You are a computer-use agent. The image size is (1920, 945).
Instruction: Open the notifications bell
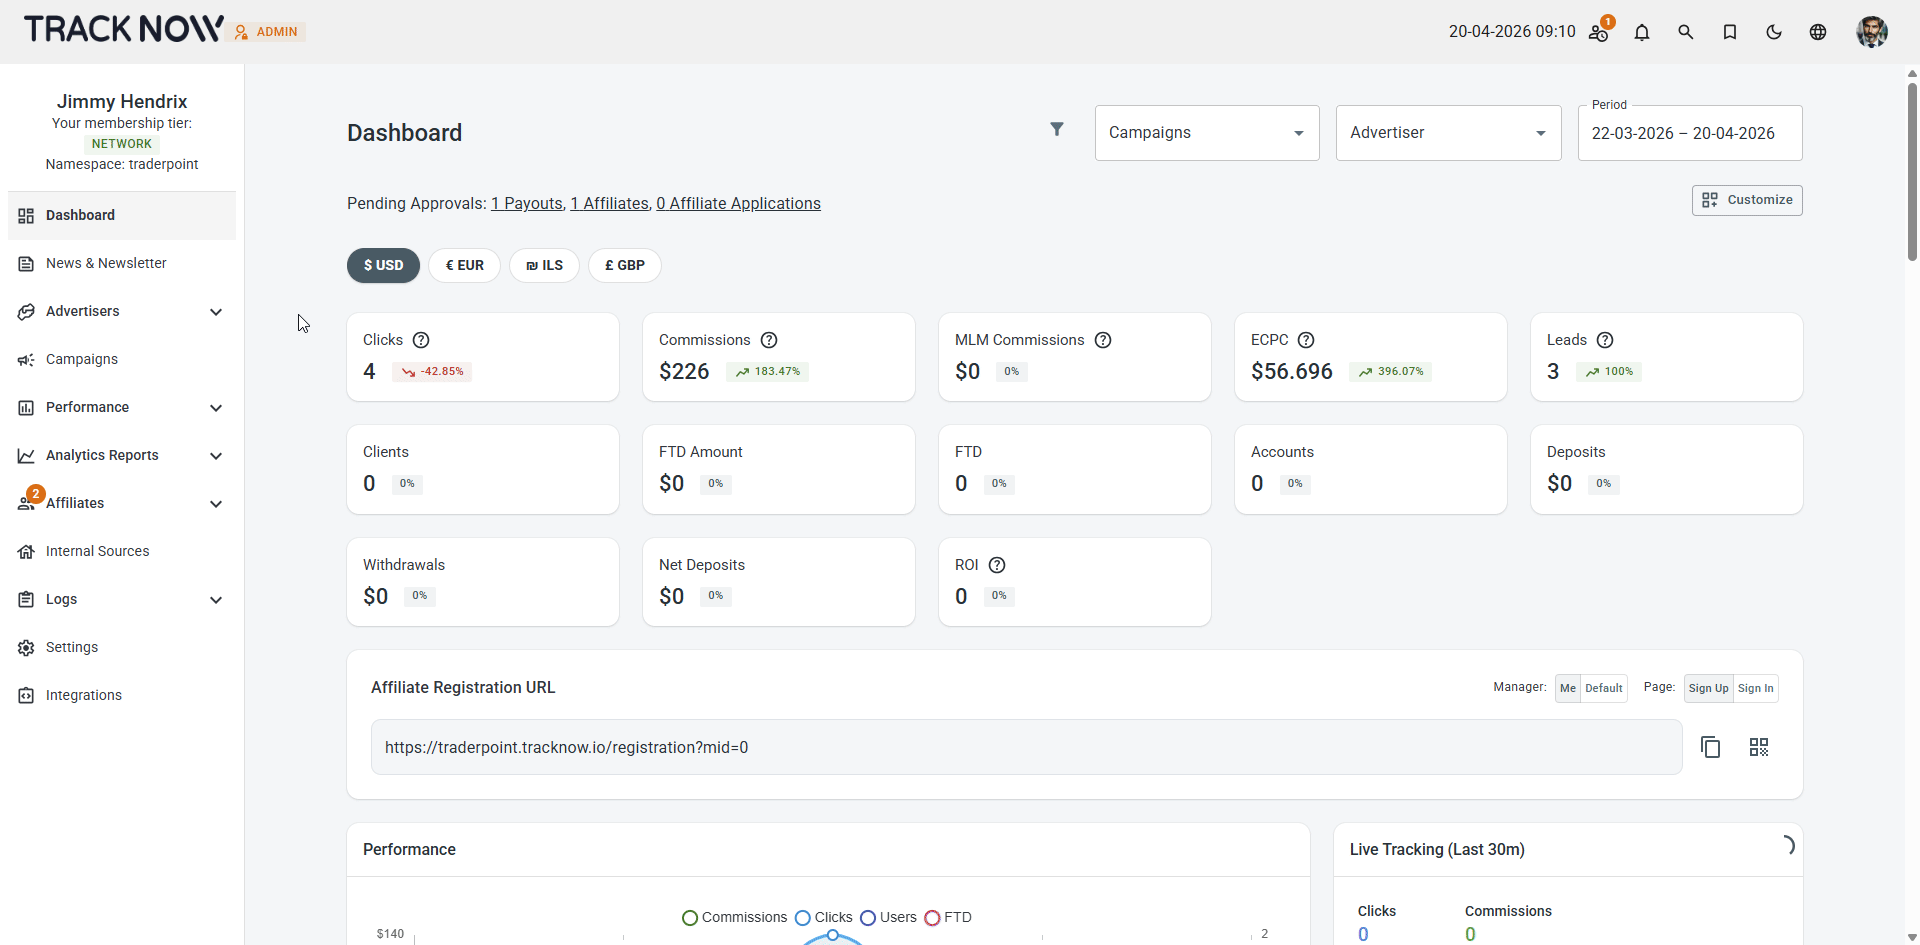pos(1642,32)
